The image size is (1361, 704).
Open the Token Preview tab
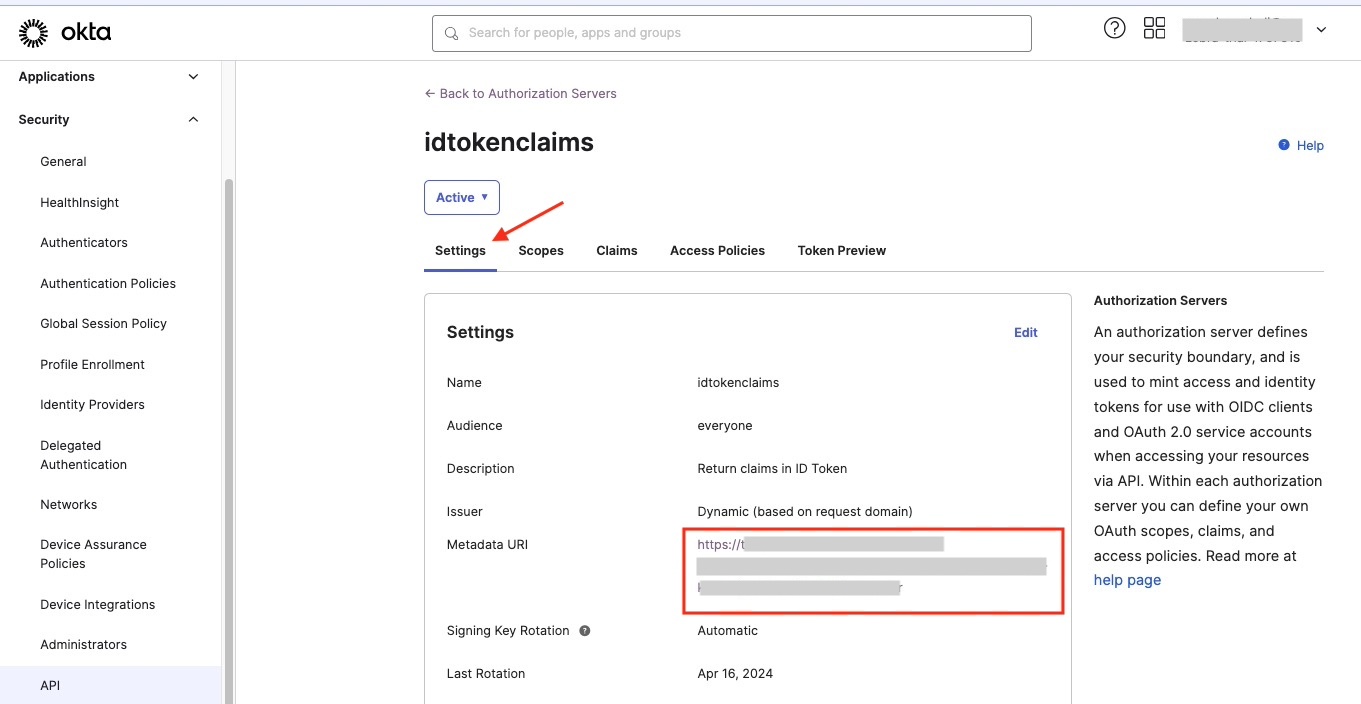point(841,251)
